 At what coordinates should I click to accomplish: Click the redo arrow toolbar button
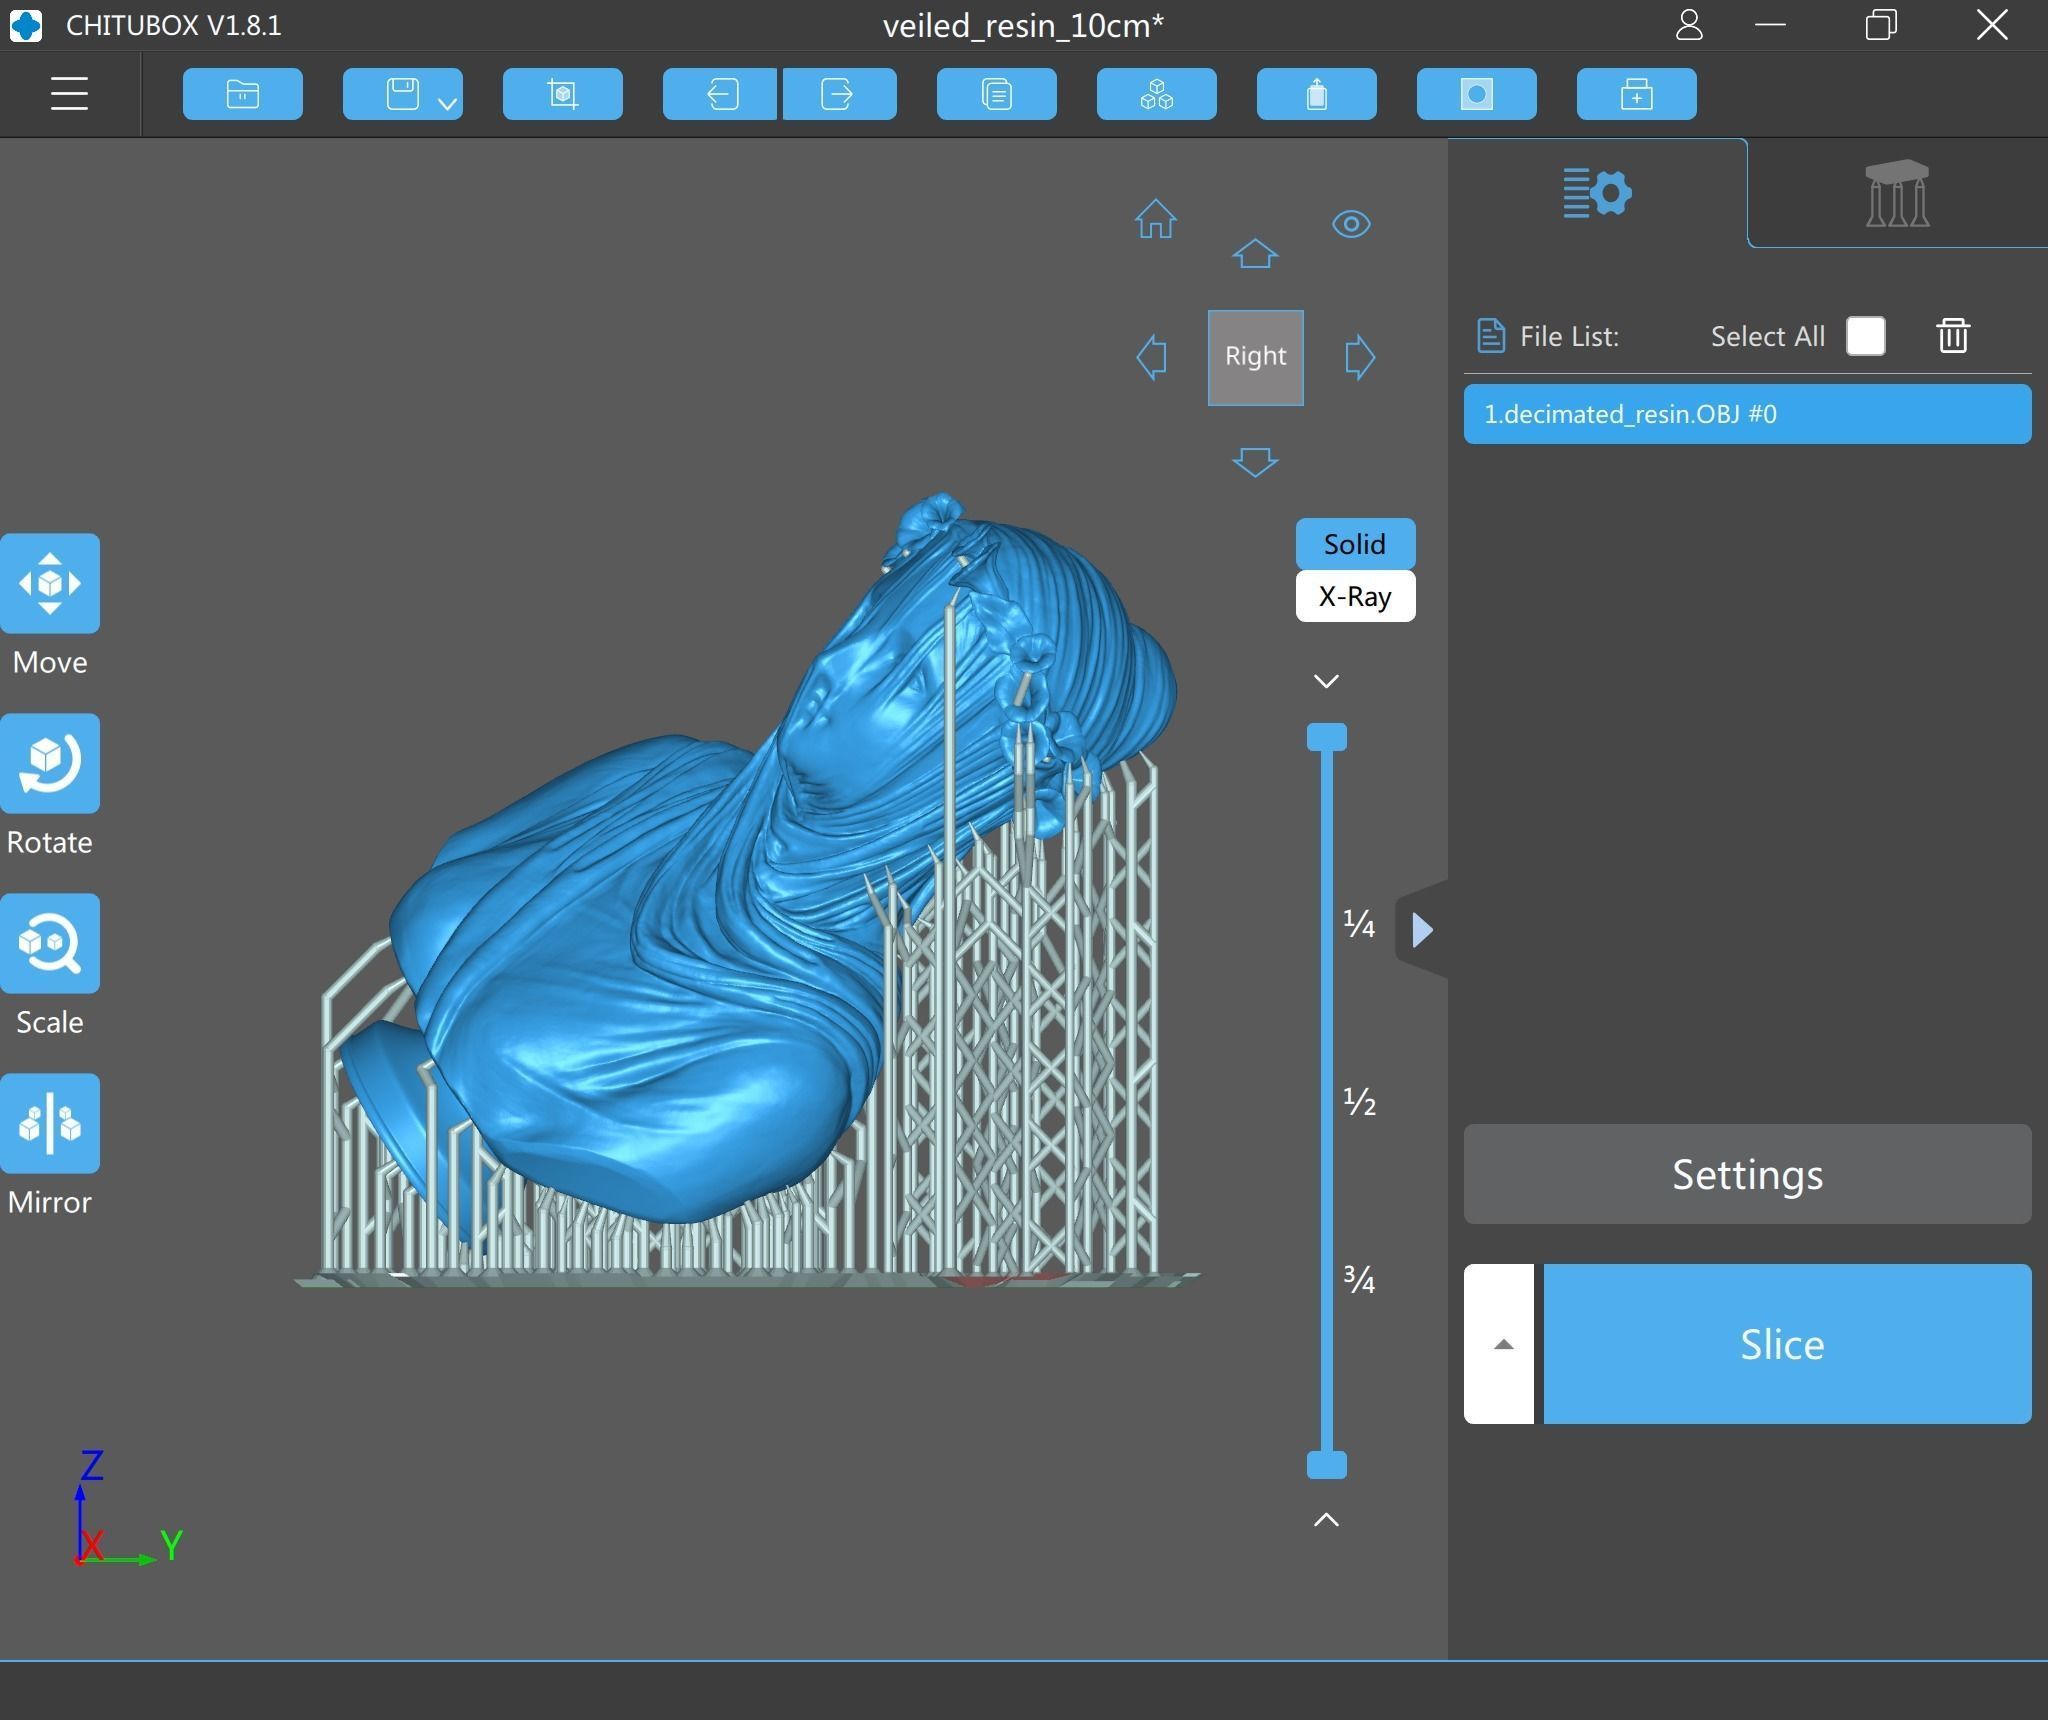[x=838, y=94]
